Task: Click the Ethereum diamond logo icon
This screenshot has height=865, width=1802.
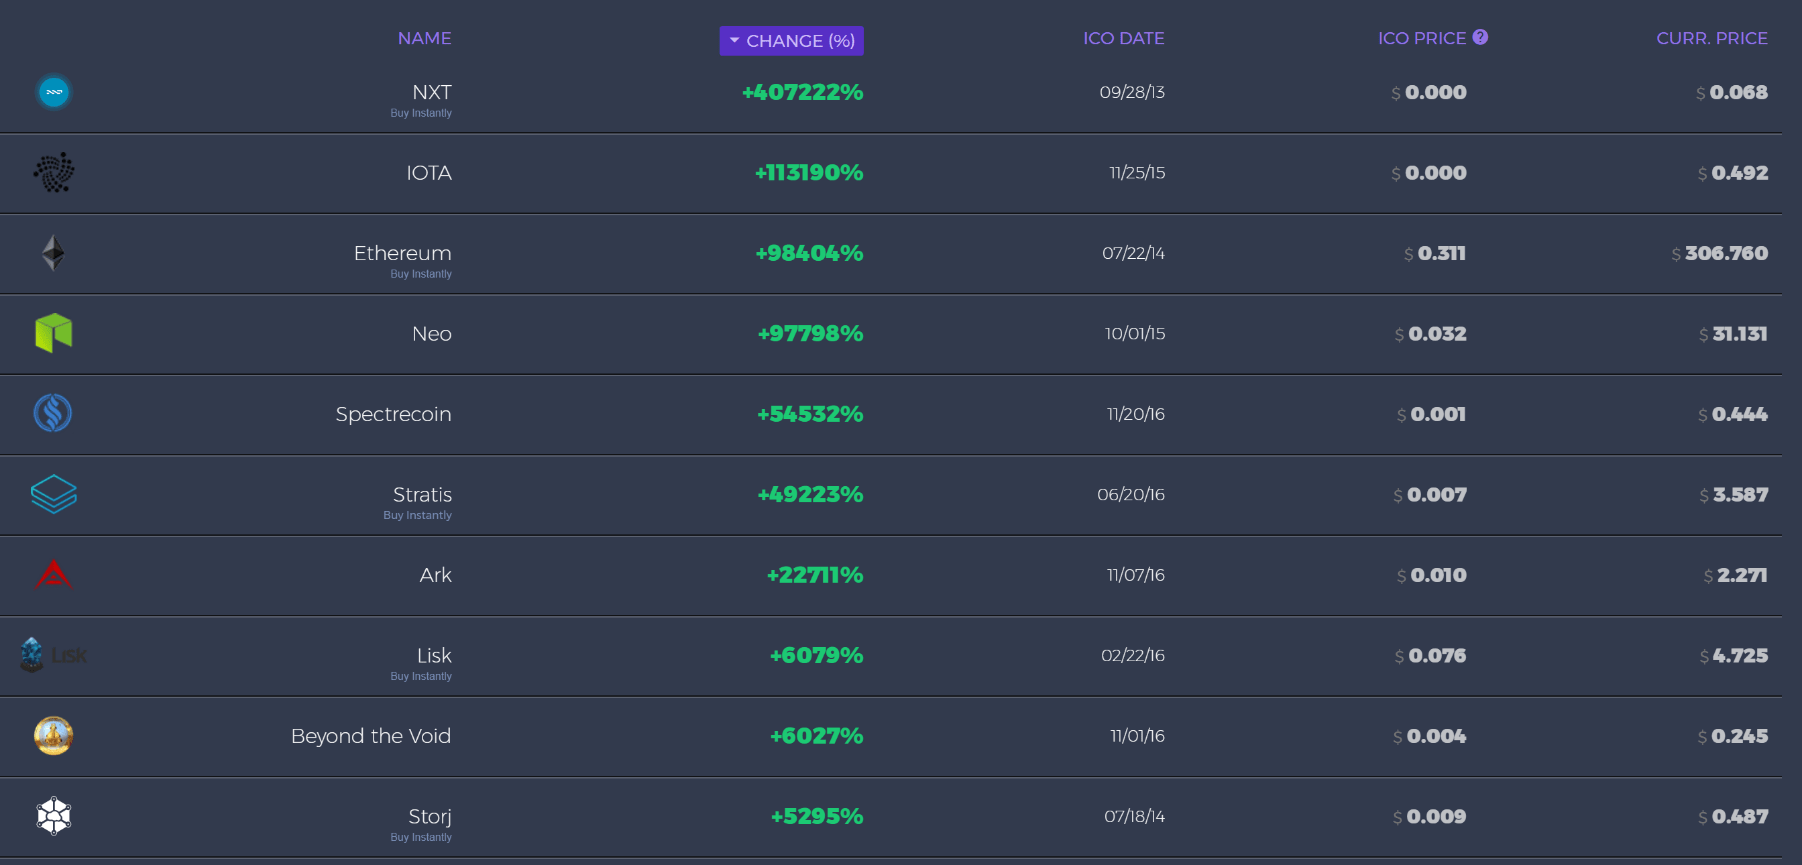Action: point(53,253)
